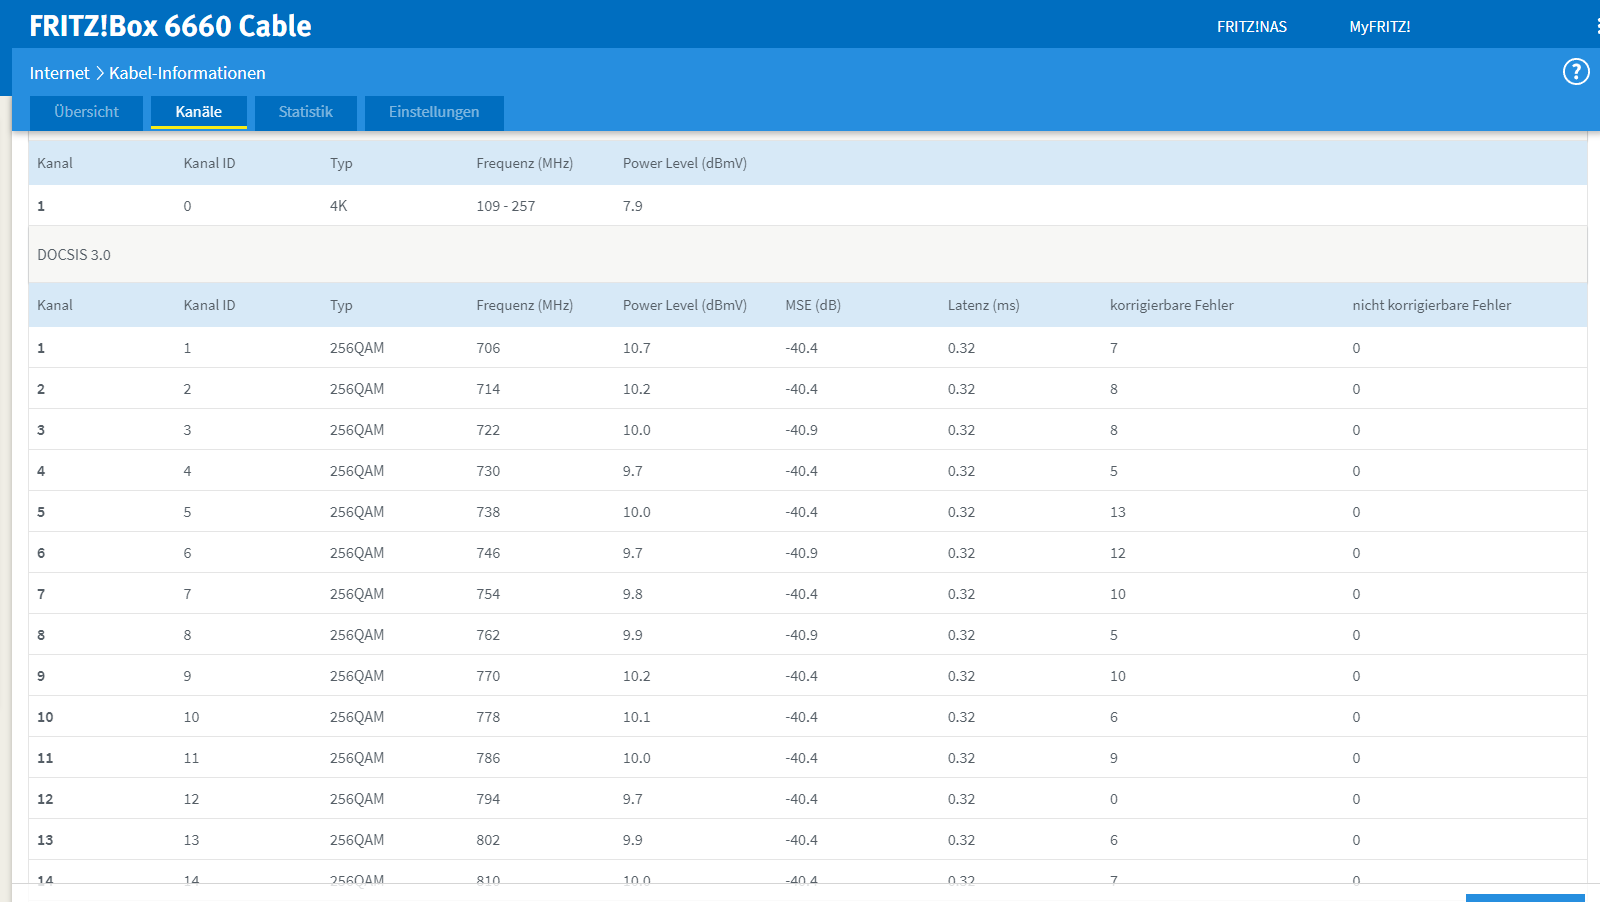Open the MyFRITZ! link
The width and height of the screenshot is (1600, 902).
tap(1380, 27)
